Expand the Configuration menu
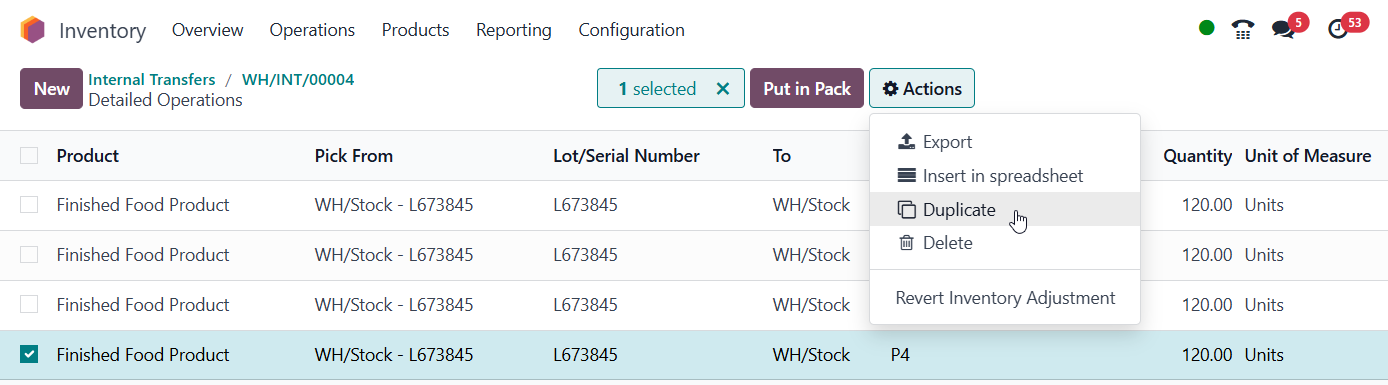Image resolution: width=1388 pixels, height=385 pixels. (x=631, y=30)
